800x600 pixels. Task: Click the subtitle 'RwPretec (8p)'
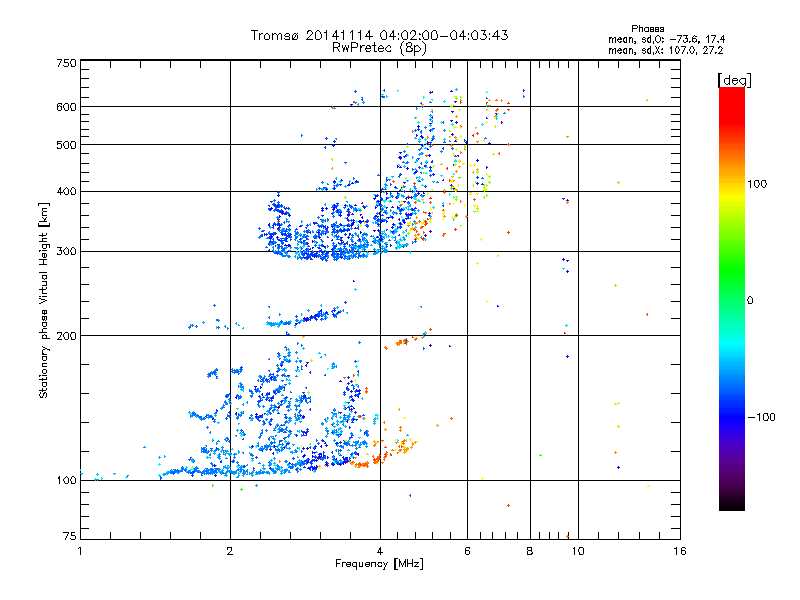pyautogui.click(x=379, y=48)
